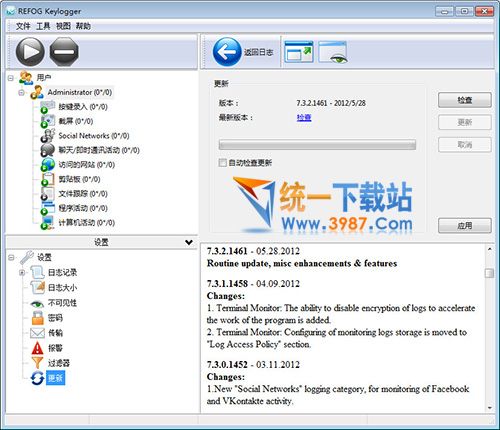
Task: Click the changelog scroll up arrow
Action: click(x=489, y=249)
